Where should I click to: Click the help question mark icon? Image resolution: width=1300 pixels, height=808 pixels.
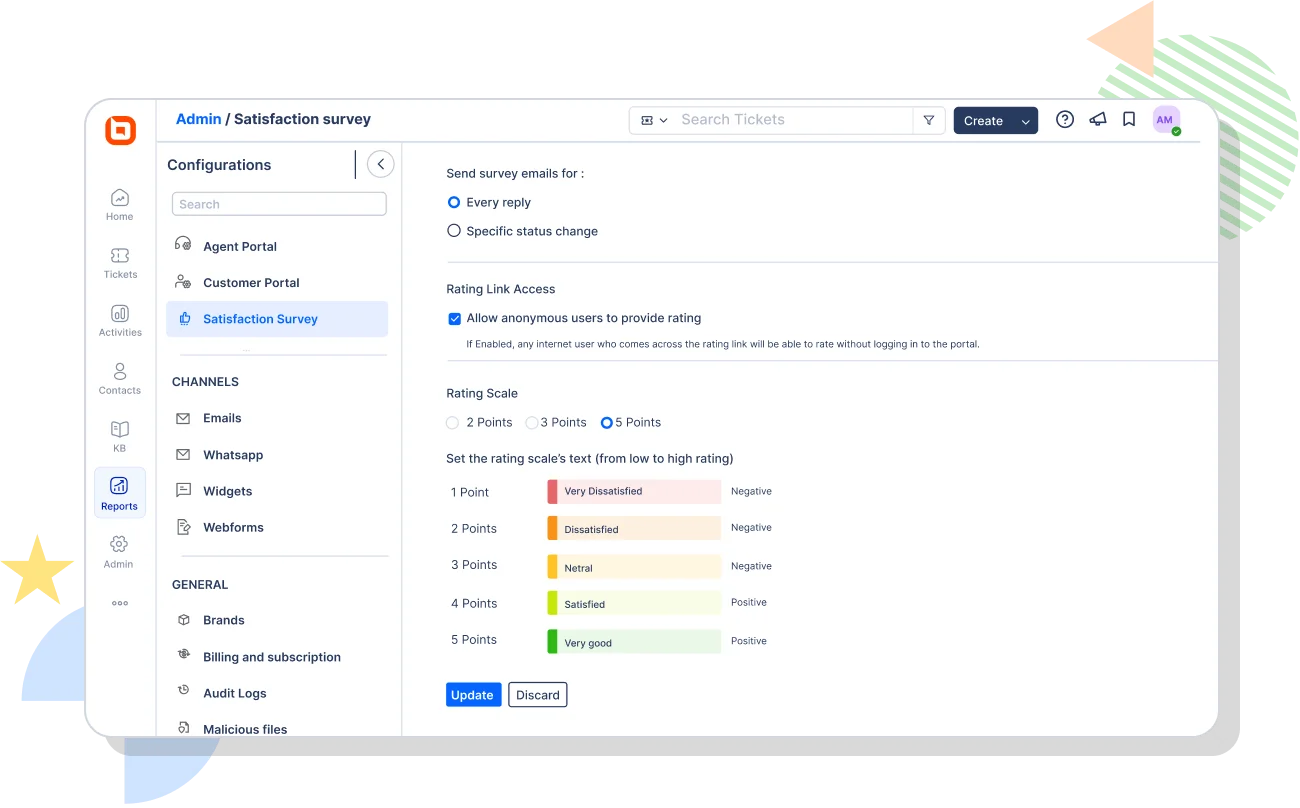click(x=1064, y=119)
